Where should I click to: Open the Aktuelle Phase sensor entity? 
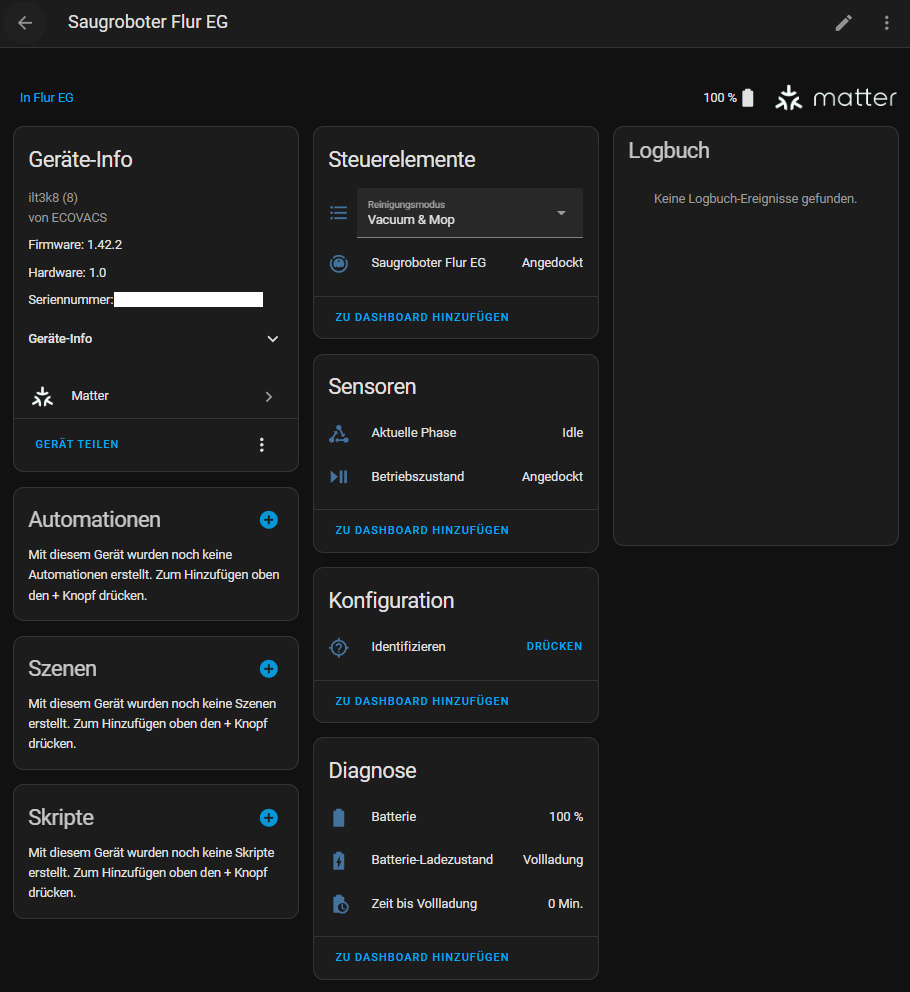click(456, 433)
